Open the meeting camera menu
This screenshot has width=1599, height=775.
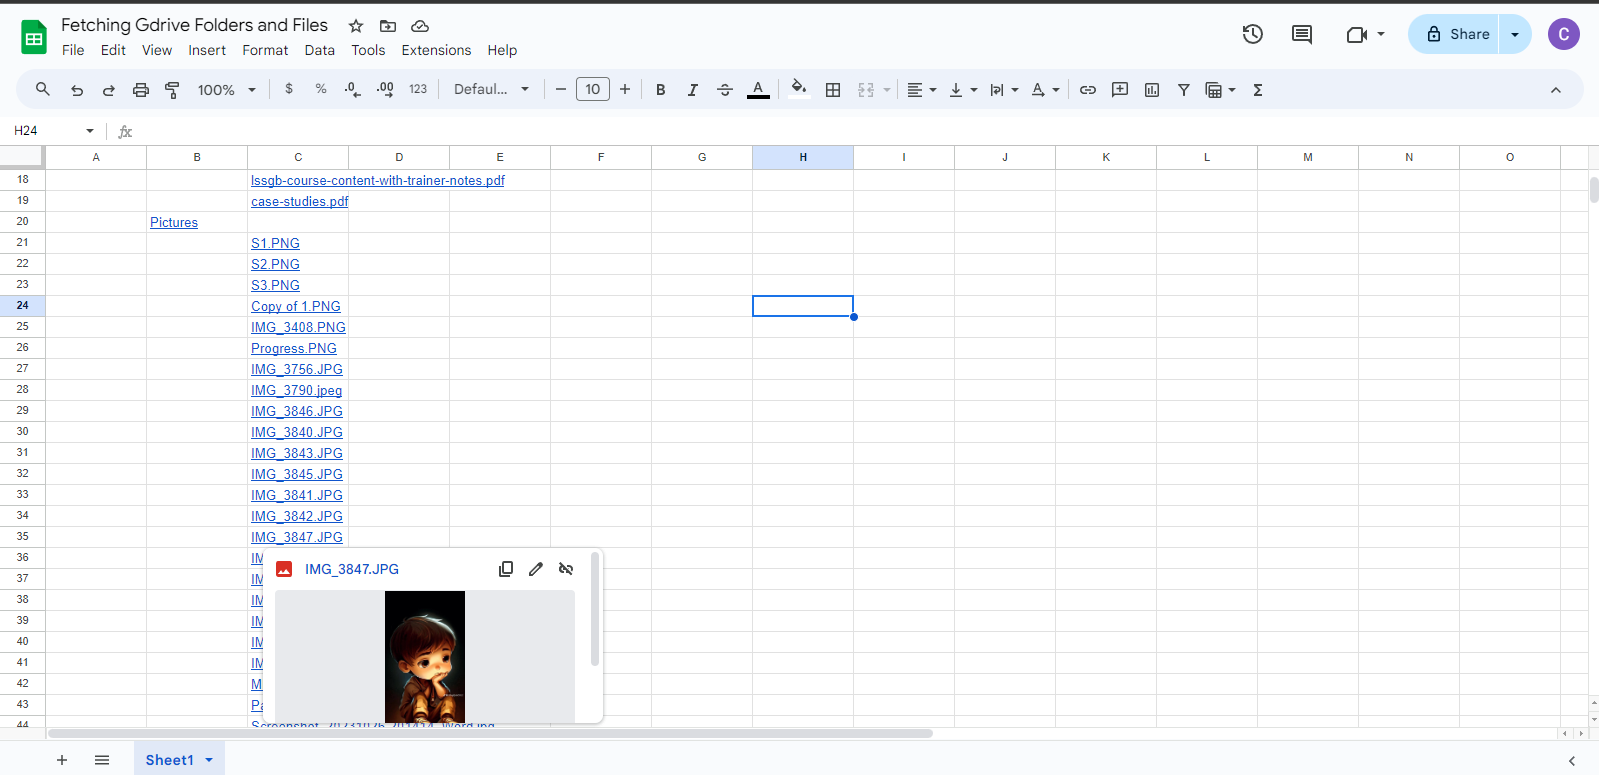click(x=1365, y=34)
